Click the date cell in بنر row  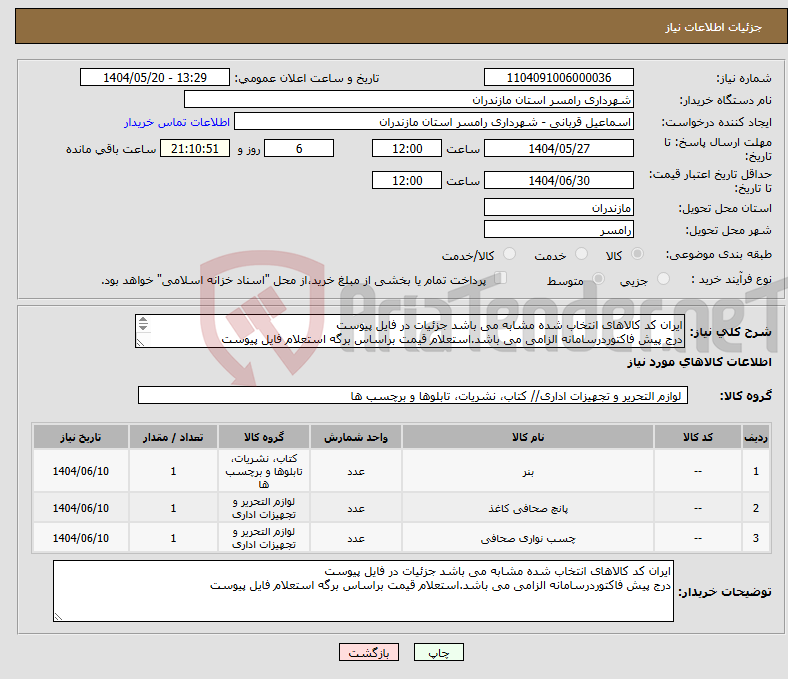(81, 471)
